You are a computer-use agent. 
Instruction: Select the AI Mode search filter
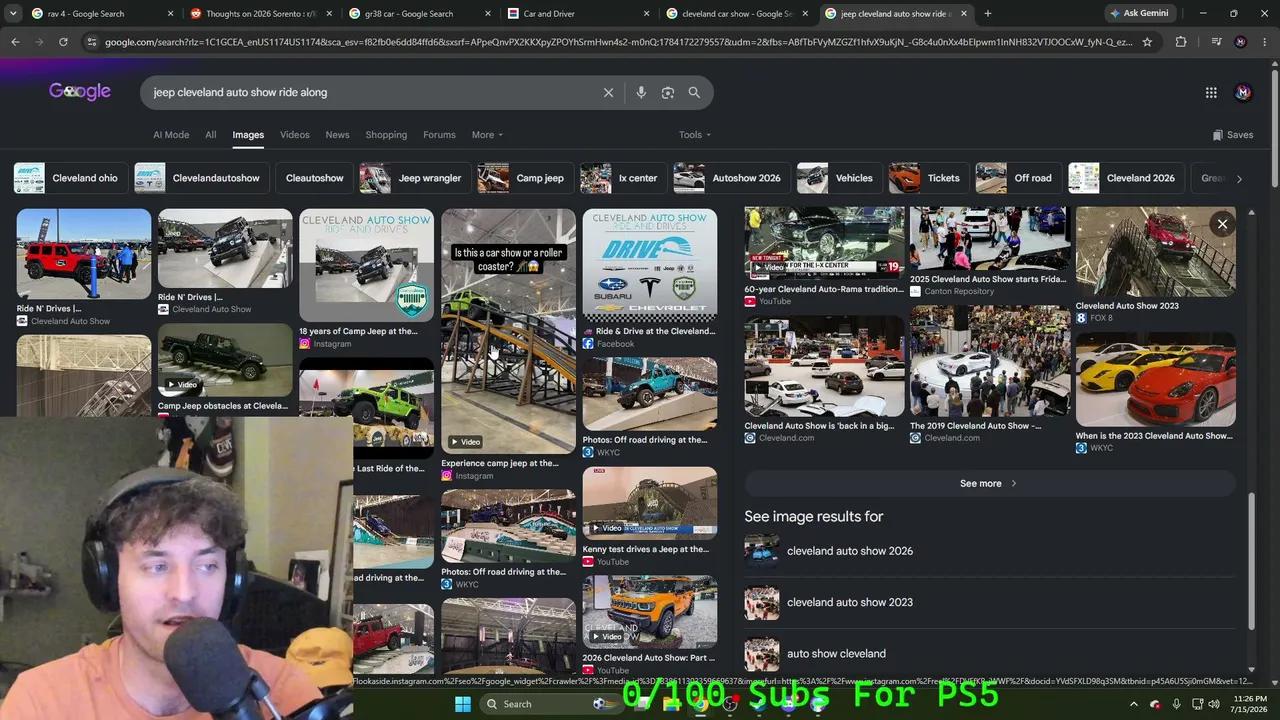coord(171,135)
